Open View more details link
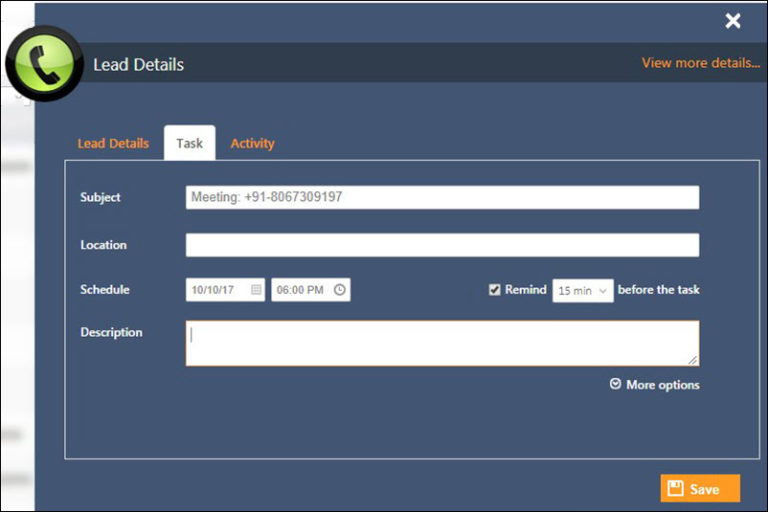 701,63
